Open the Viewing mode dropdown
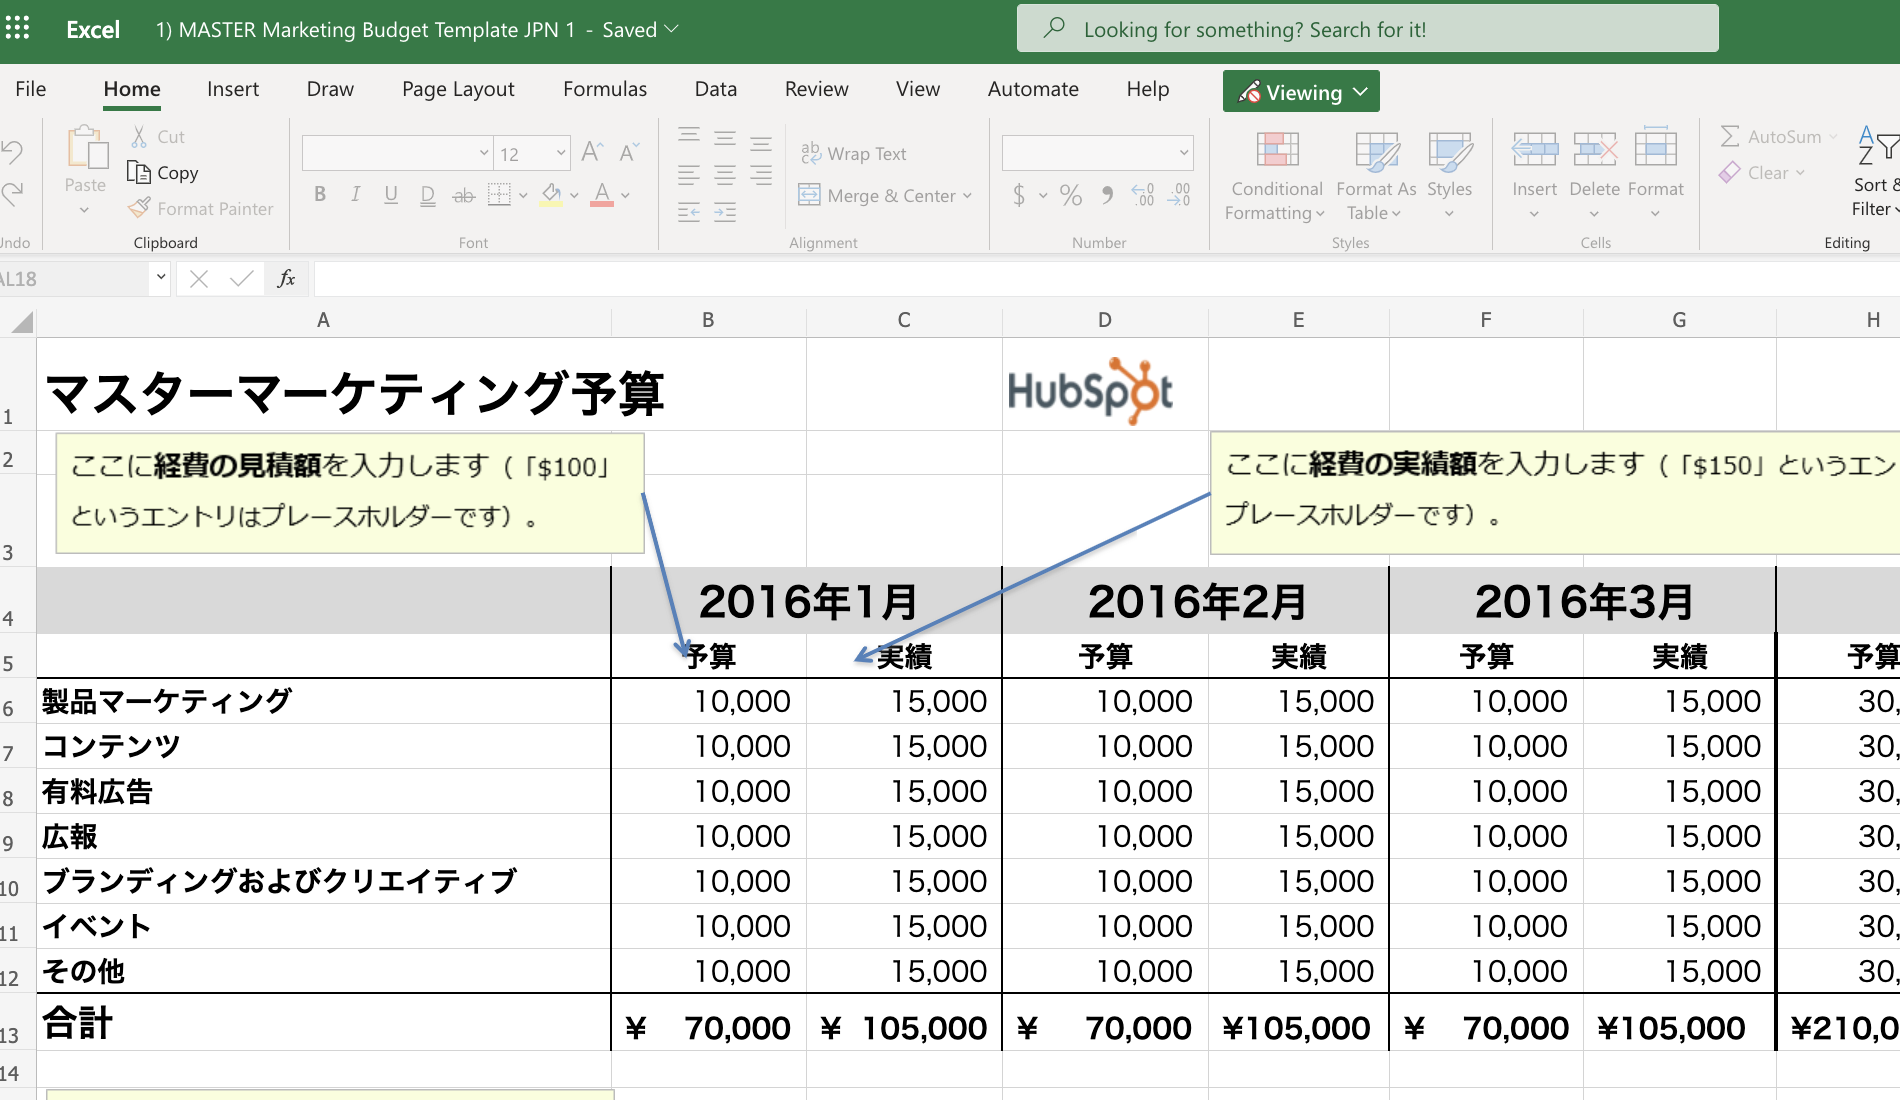The width and height of the screenshot is (1900, 1100). click(x=1301, y=92)
